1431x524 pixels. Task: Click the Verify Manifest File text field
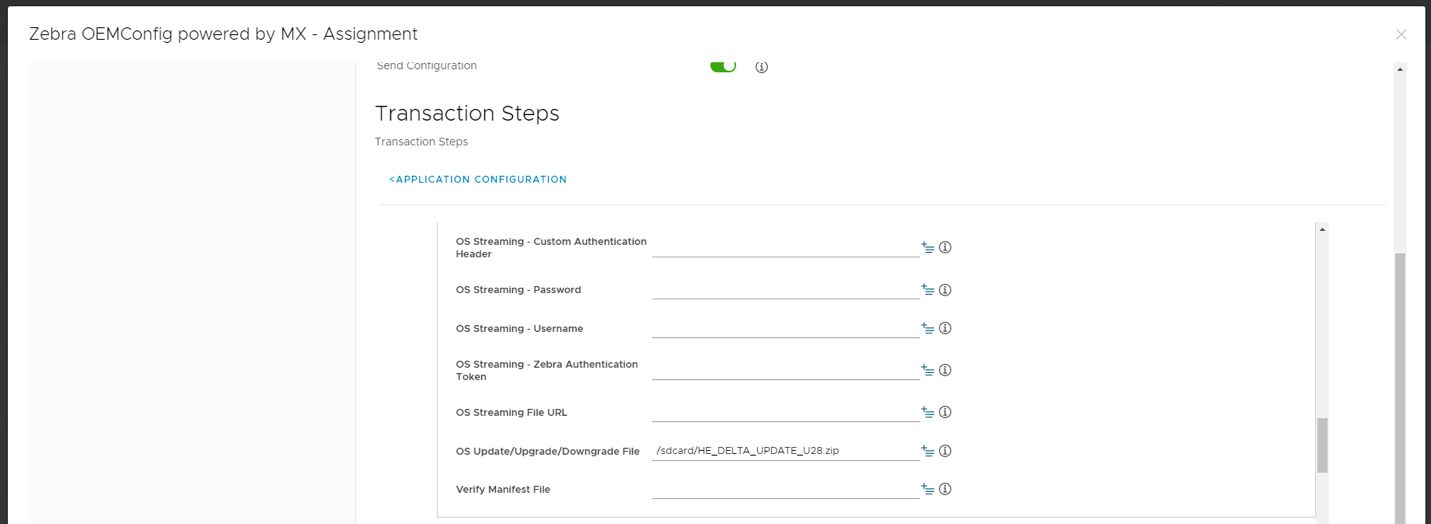pyautogui.click(x=785, y=489)
